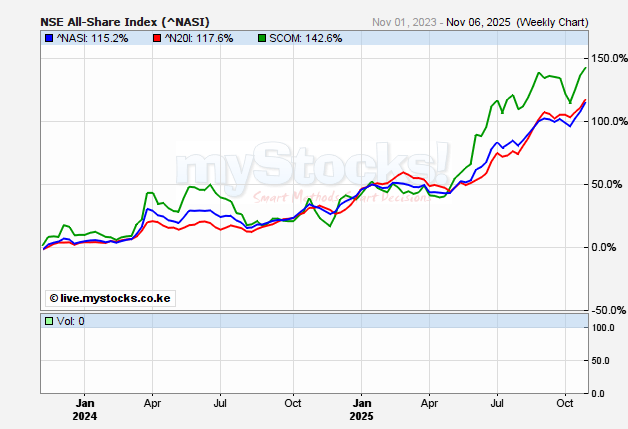This screenshot has width=628, height=429.
Task: Click the Jan 2025 x-axis label
Action: pos(362,411)
